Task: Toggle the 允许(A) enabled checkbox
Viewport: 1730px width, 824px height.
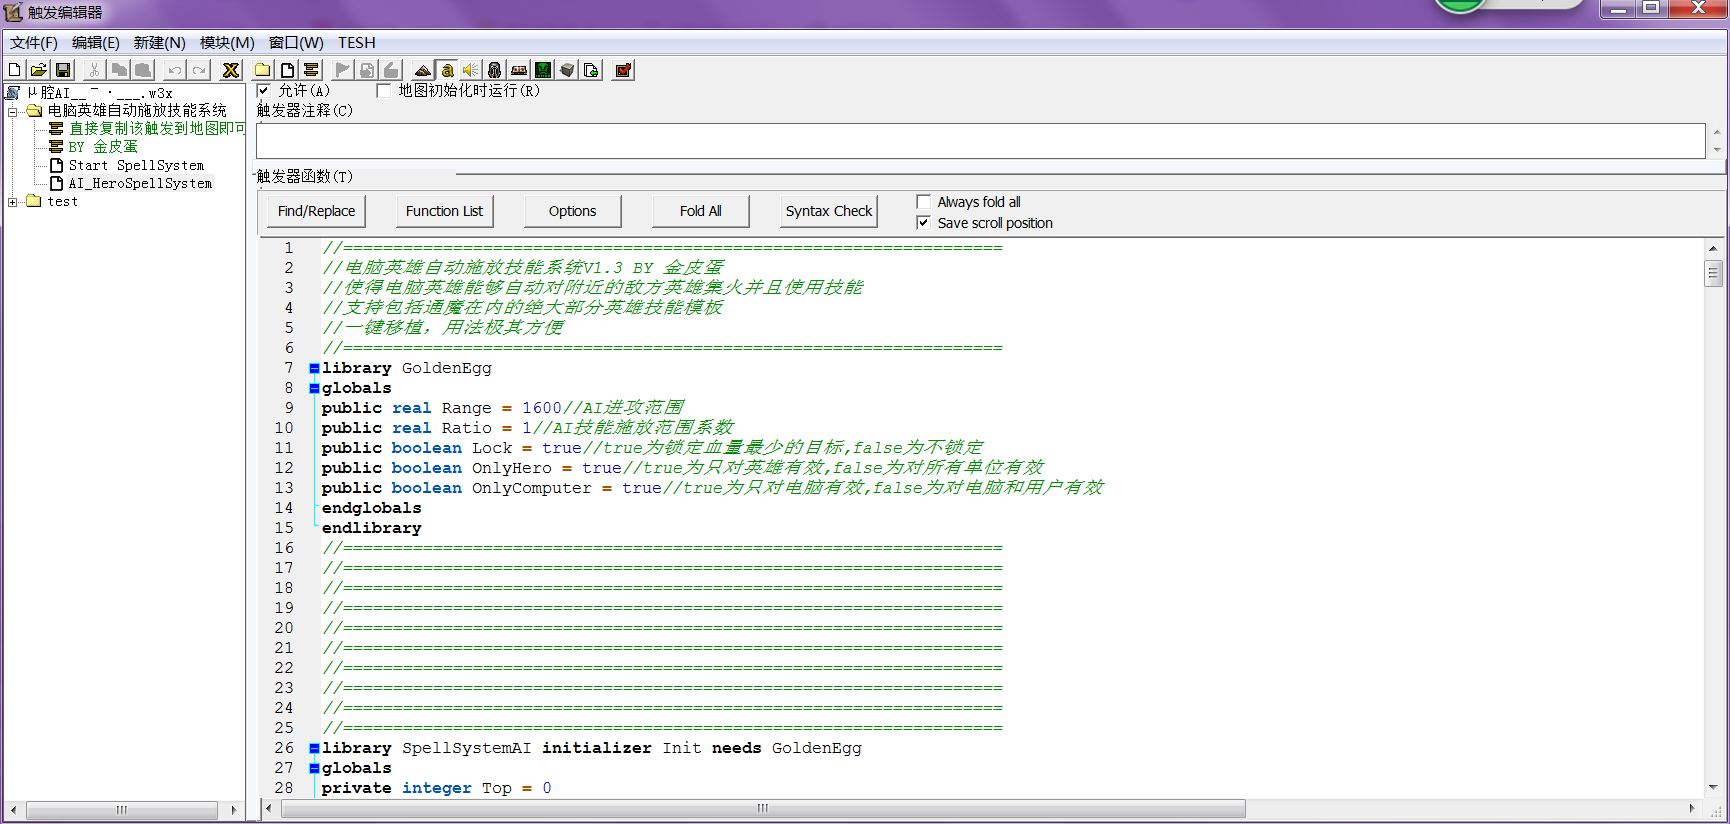Action: pyautogui.click(x=264, y=91)
